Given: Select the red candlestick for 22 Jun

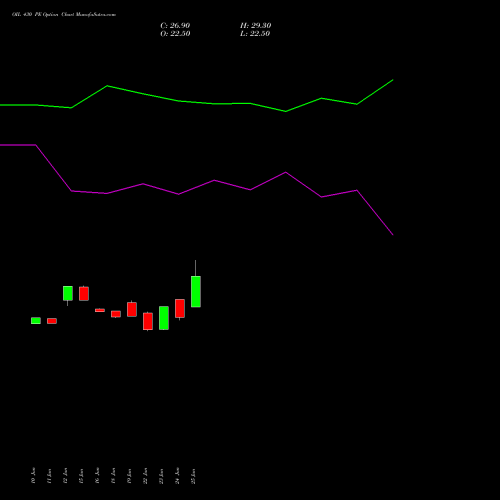Looking at the screenshot, I should (x=148, y=321).
